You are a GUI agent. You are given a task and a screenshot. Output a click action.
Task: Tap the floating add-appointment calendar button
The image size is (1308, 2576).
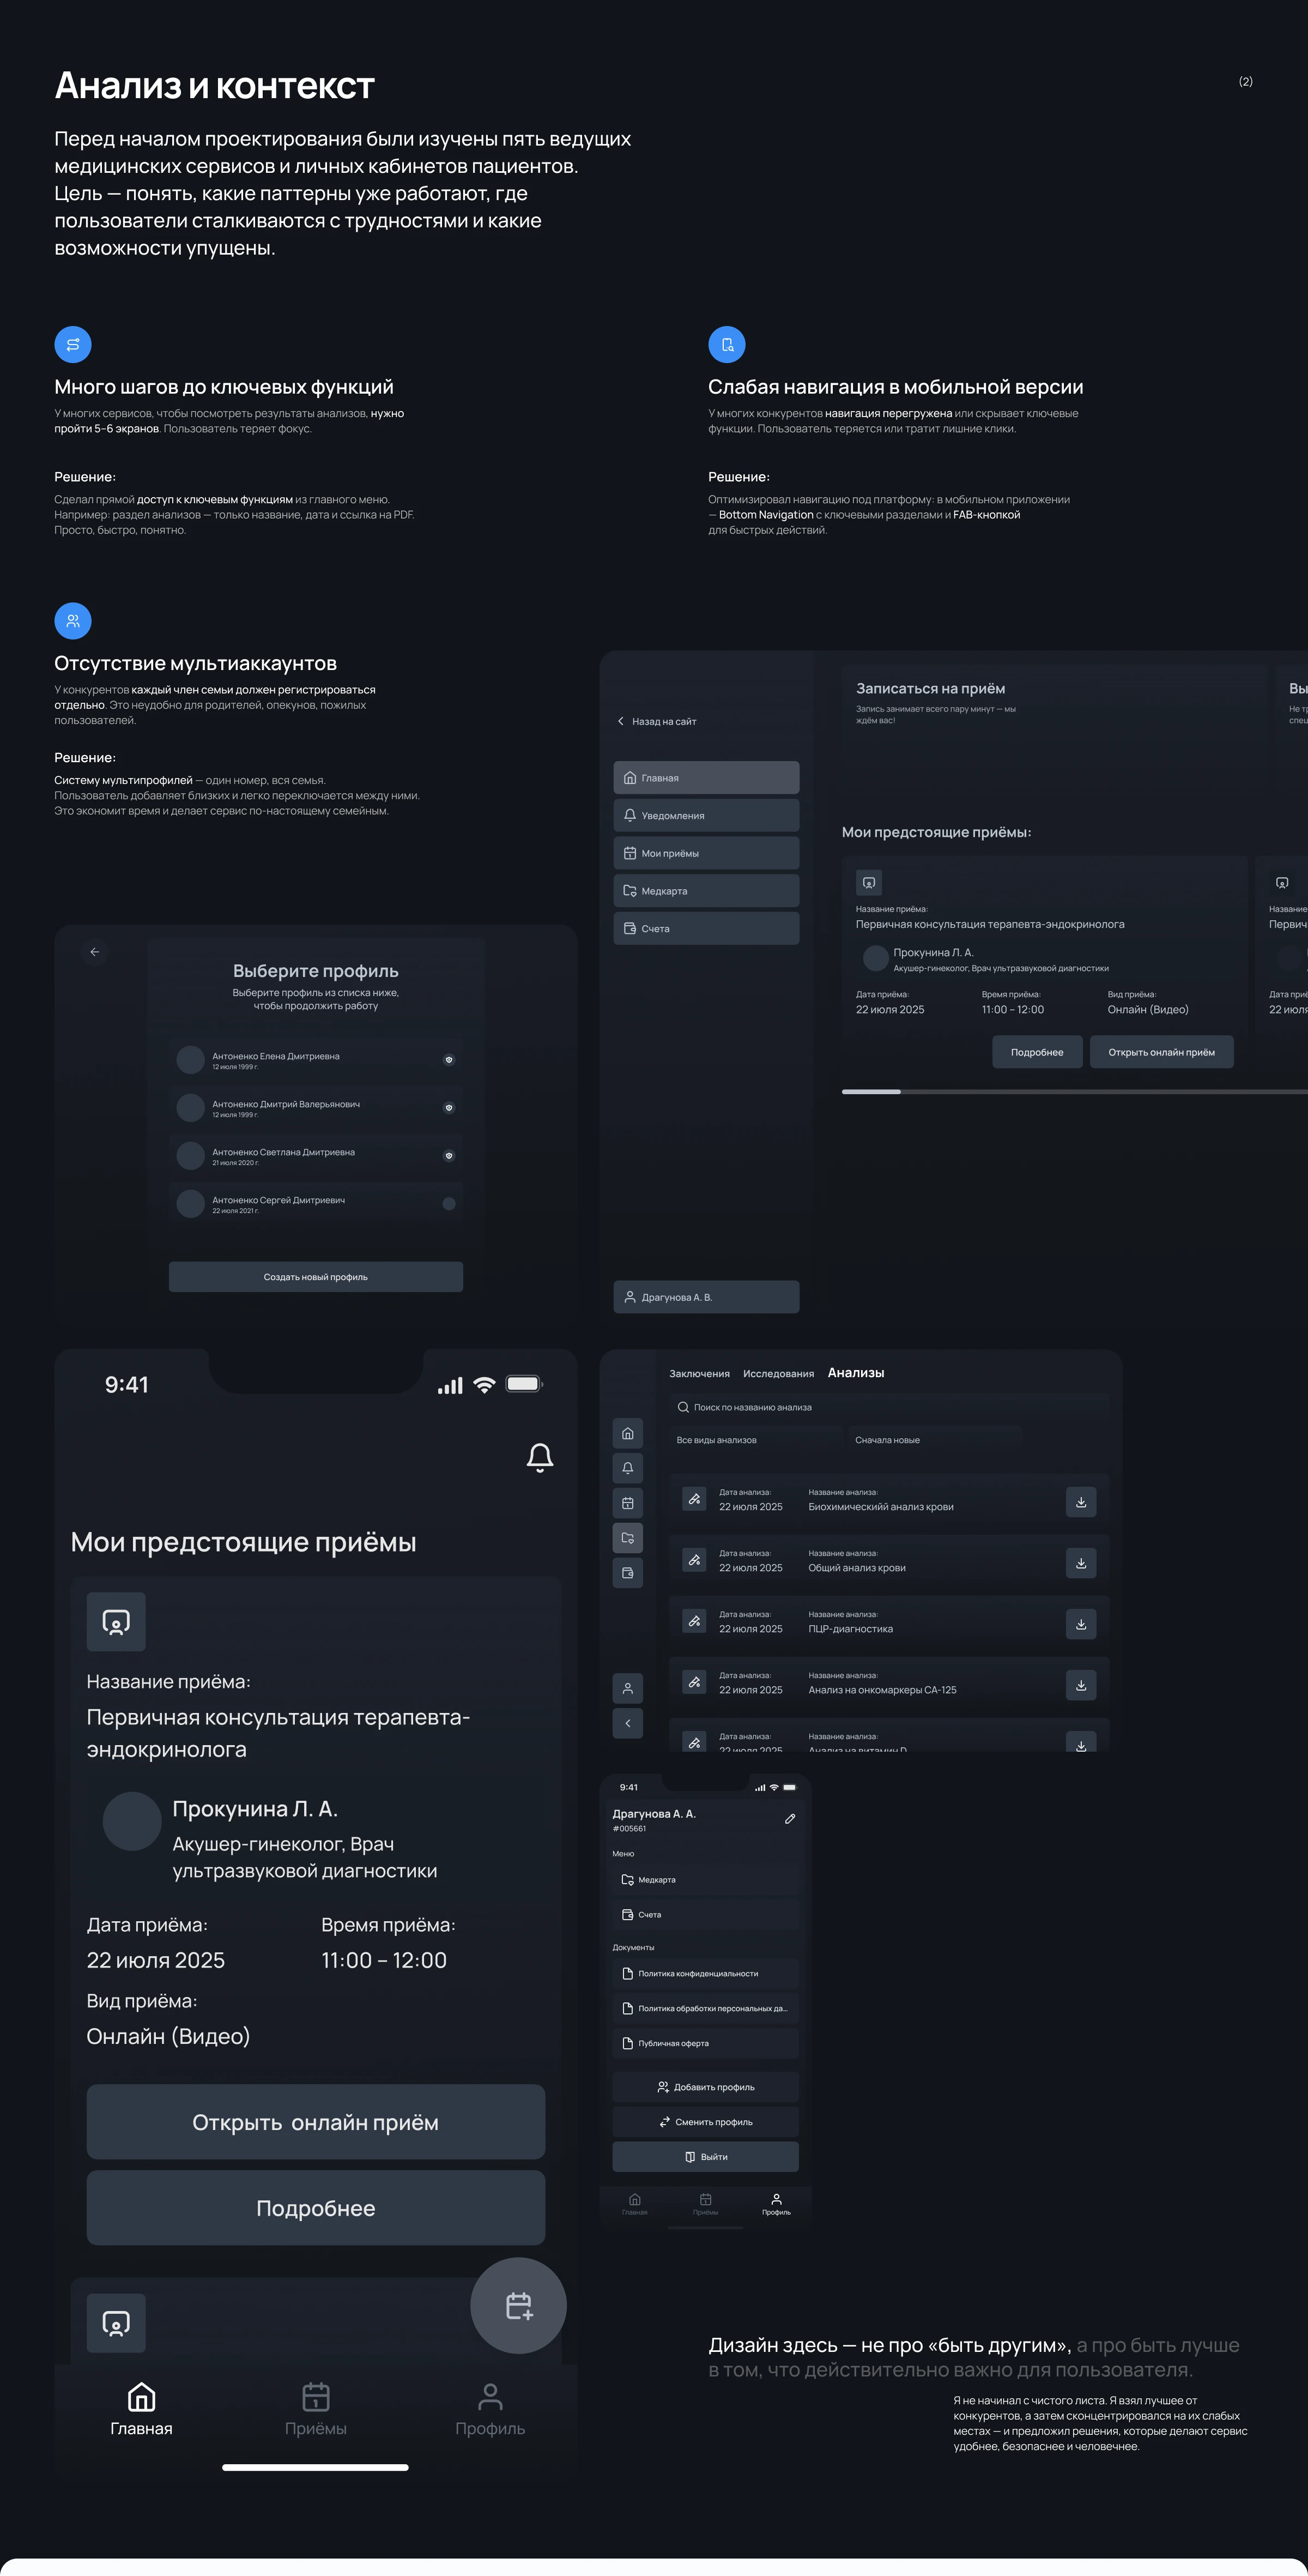[518, 2306]
